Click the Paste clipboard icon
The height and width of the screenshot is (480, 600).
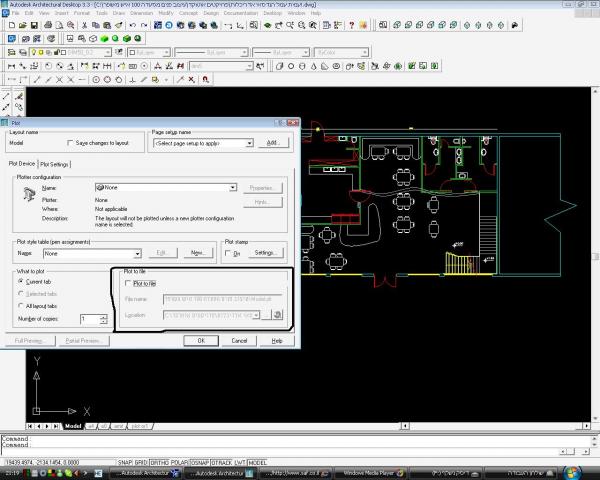tap(107, 25)
